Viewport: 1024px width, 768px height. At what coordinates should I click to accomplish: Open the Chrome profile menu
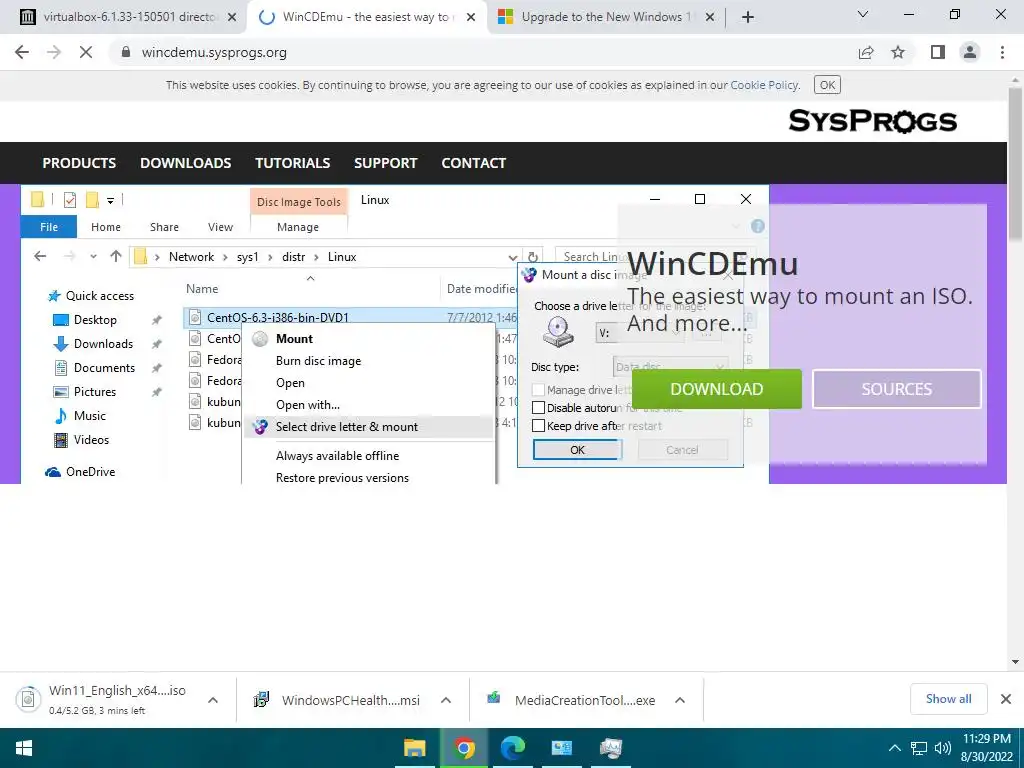pyautogui.click(x=970, y=52)
